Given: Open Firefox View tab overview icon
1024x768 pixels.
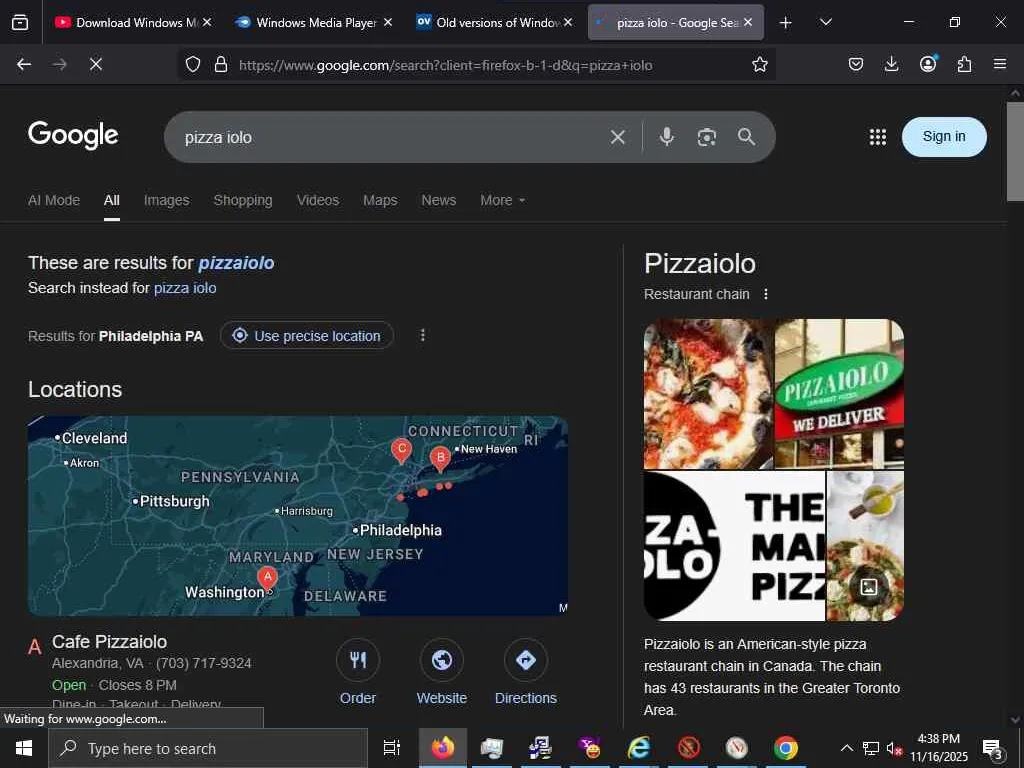Looking at the screenshot, I should (x=20, y=22).
